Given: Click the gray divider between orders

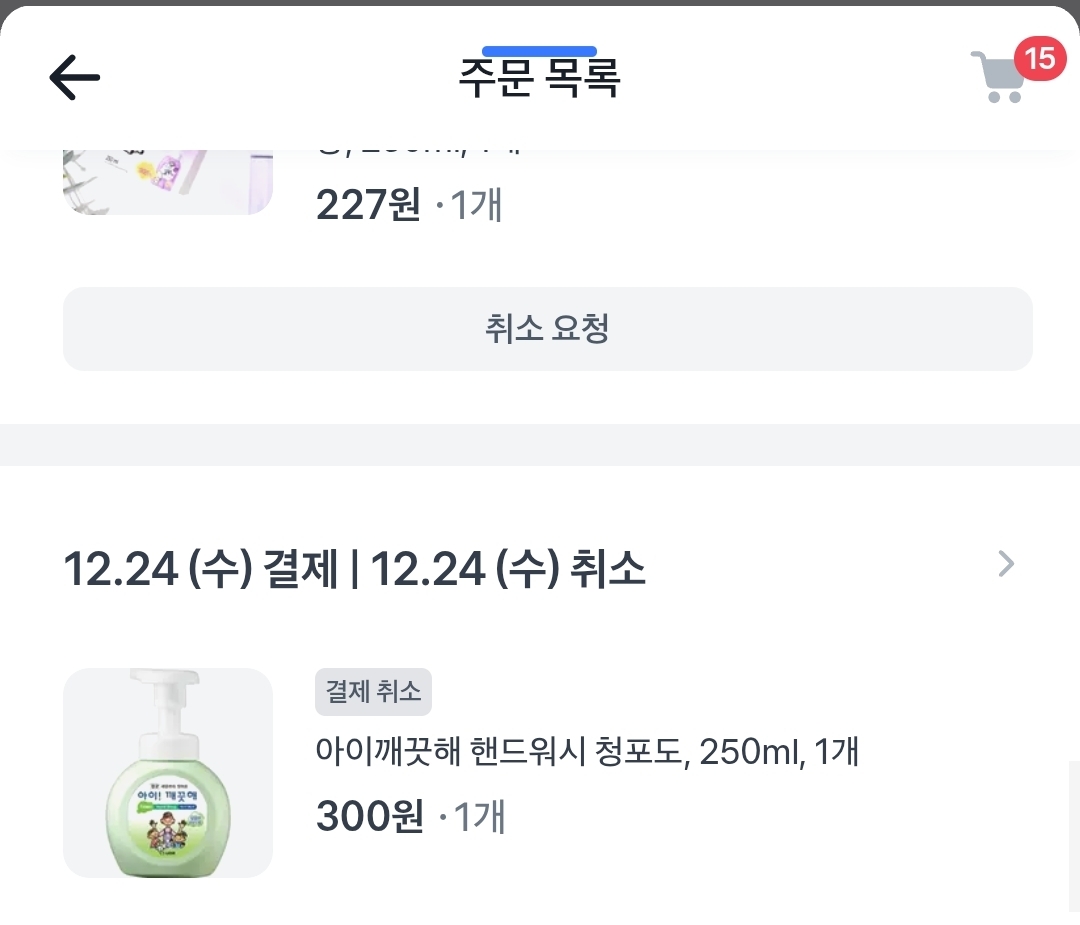Looking at the screenshot, I should tap(540, 445).
